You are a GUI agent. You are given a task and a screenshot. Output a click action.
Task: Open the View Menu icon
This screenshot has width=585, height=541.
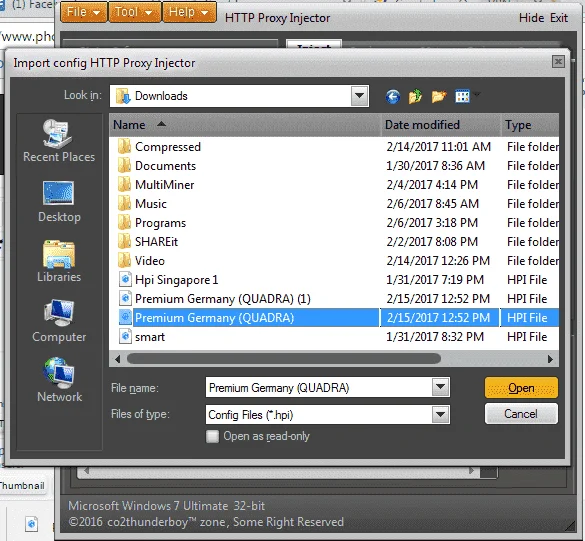coord(462,97)
